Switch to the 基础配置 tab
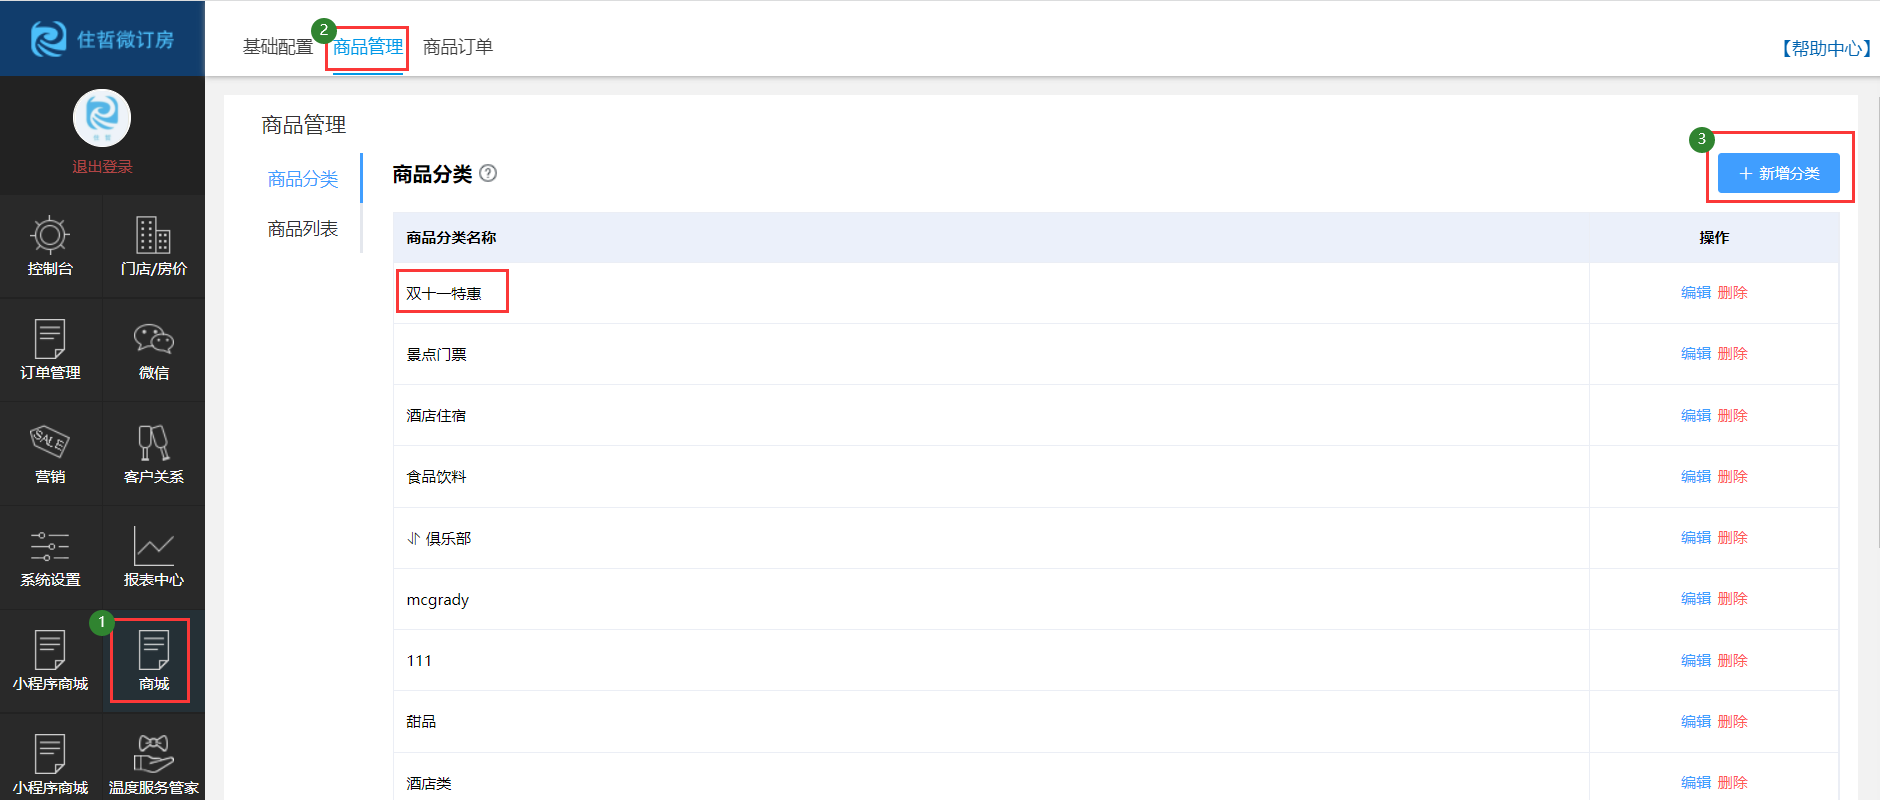Image resolution: width=1880 pixels, height=800 pixels. pos(277,47)
